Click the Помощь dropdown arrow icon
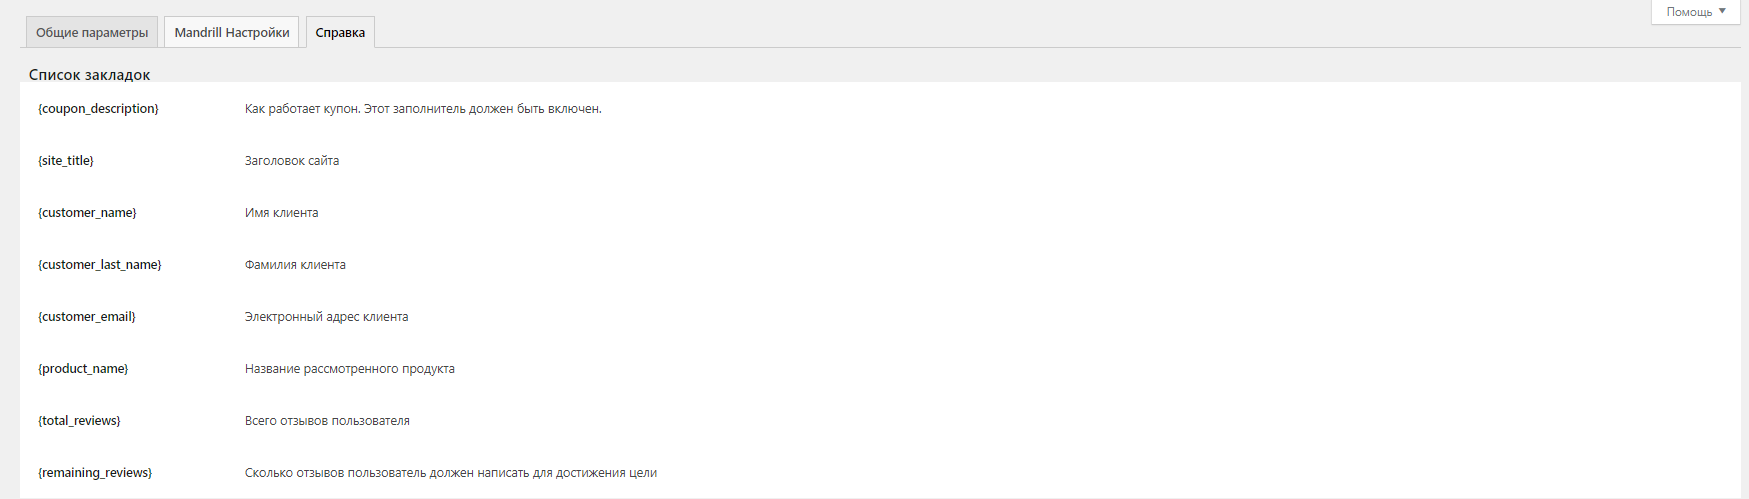 coord(1722,11)
